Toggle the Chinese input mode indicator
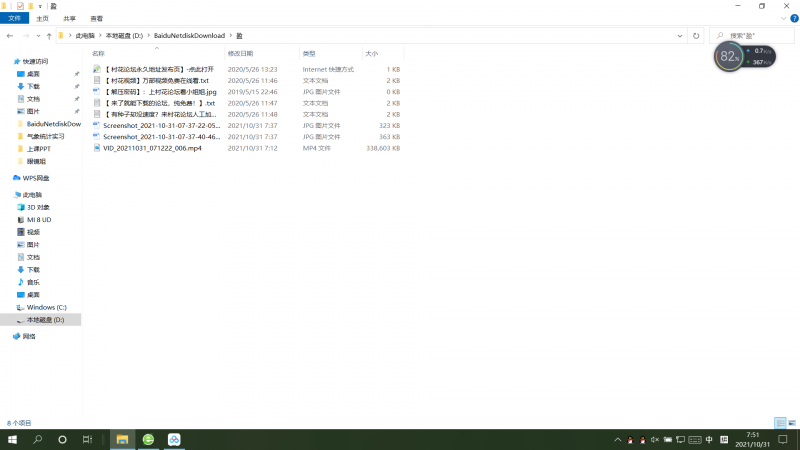800x450 pixels. click(x=709, y=439)
